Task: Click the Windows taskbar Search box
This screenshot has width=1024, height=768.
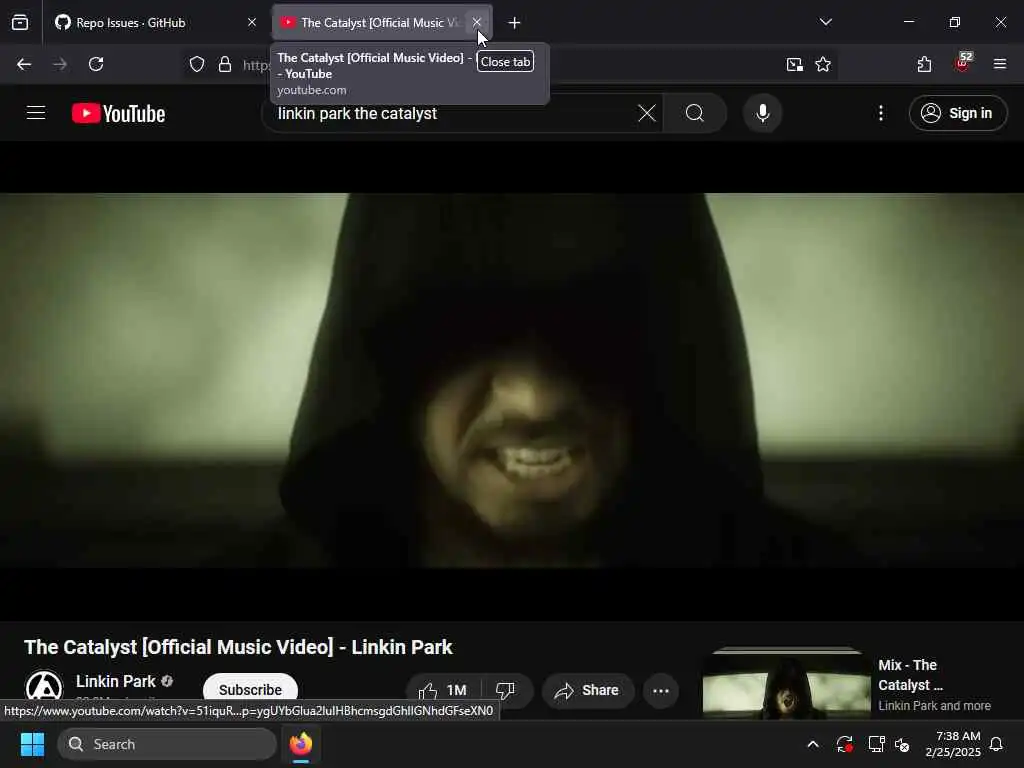Action: tap(167, 744)
